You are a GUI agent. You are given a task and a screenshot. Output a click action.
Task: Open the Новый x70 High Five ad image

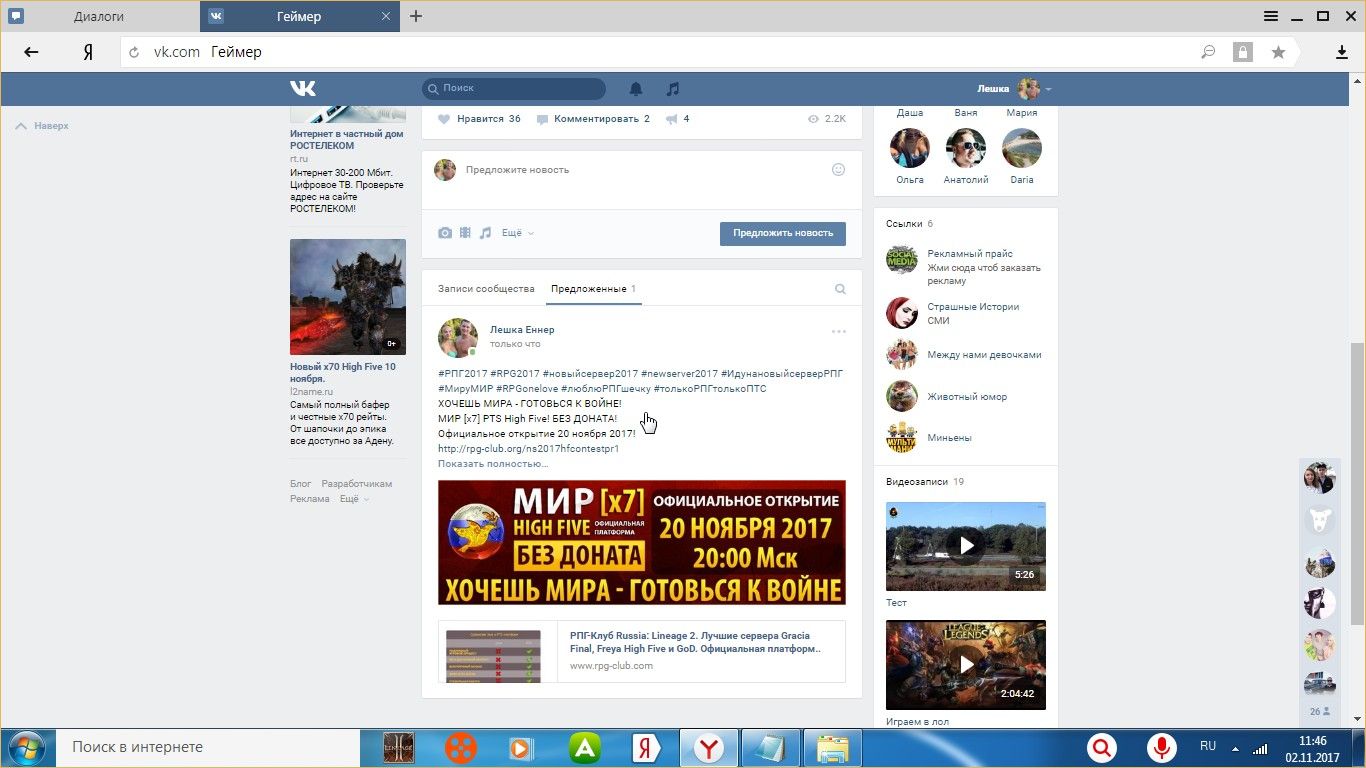click(348, 297)
